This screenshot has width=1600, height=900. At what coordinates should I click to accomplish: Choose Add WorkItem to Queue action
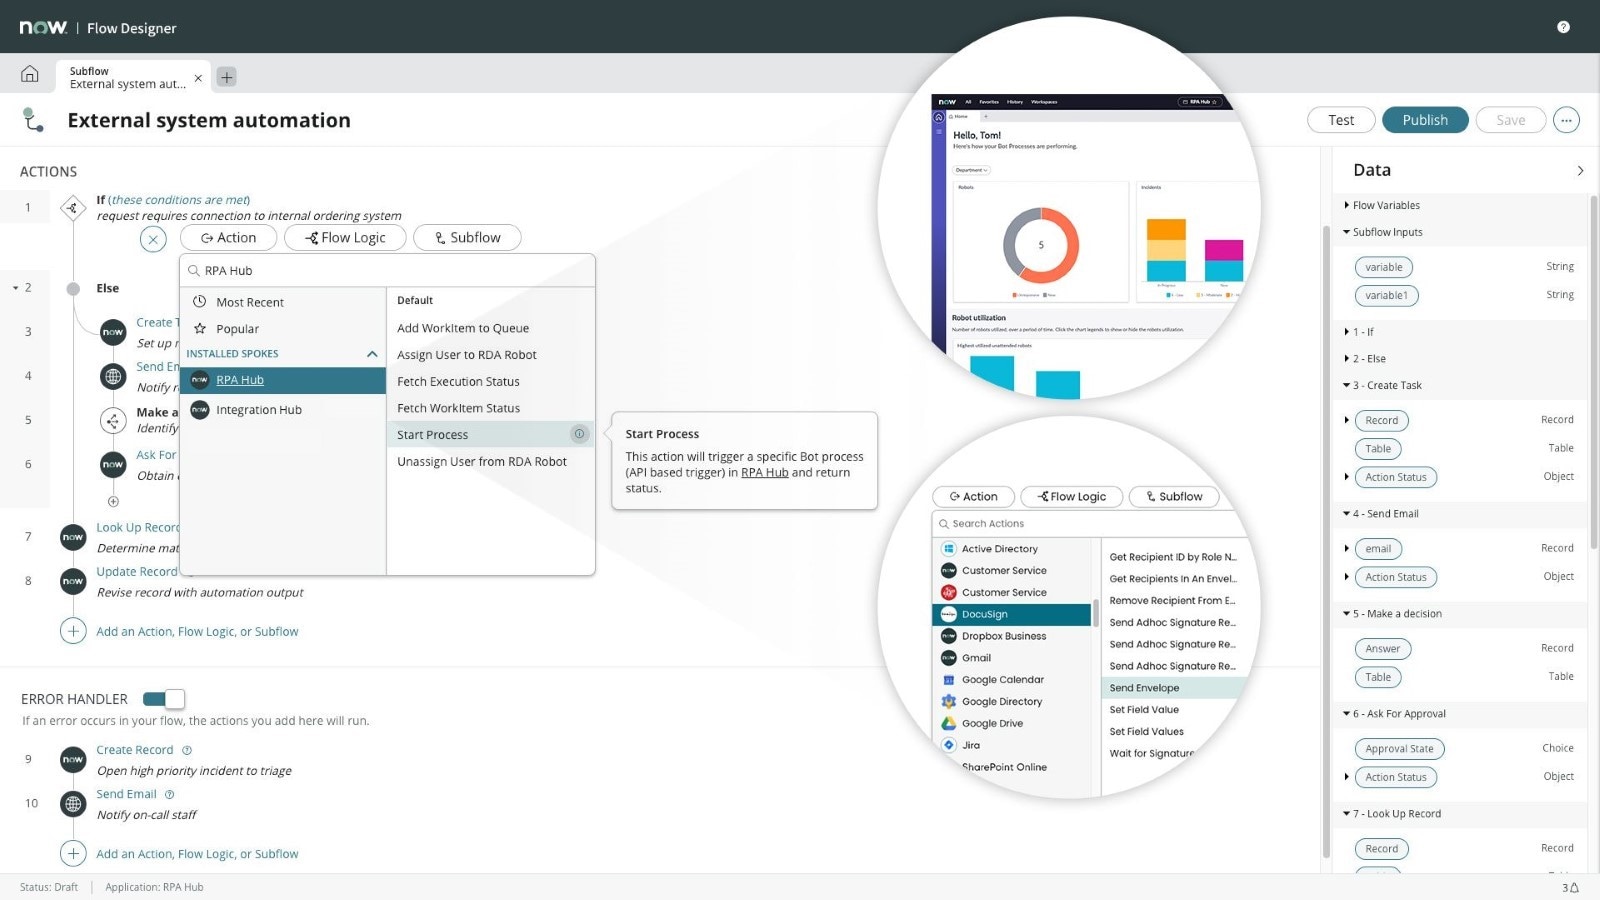coord(463,328)
